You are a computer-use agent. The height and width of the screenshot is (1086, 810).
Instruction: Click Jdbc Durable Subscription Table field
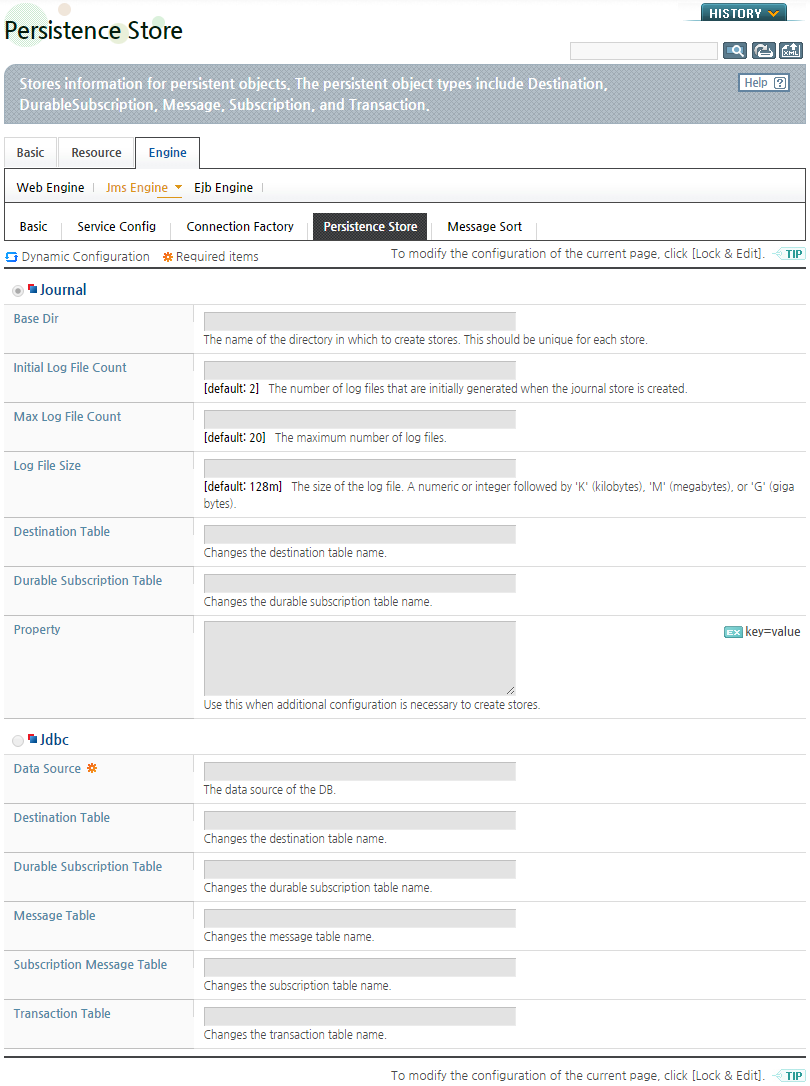click(x=360, y=869)
